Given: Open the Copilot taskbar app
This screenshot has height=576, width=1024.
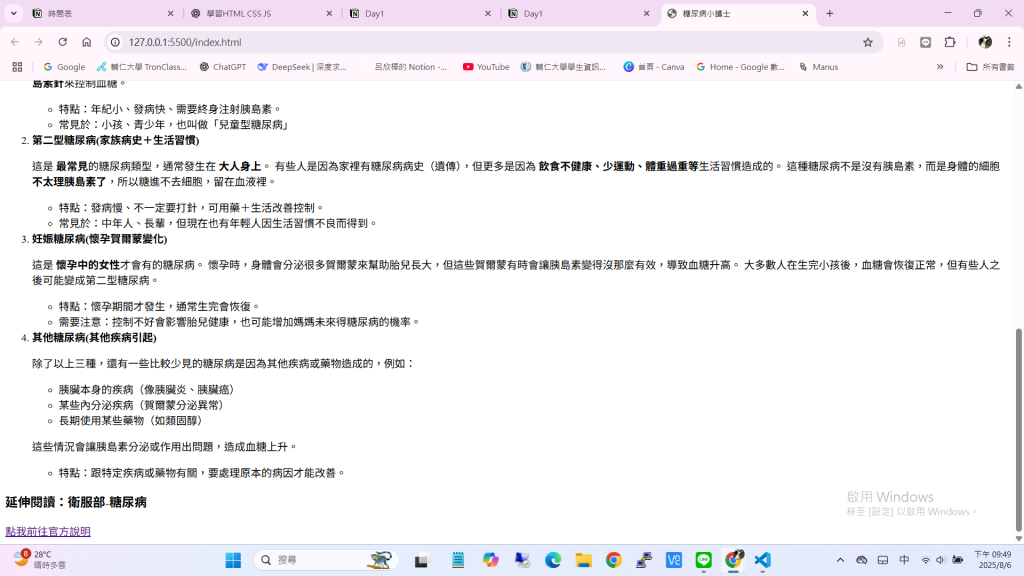Looking at the screenshot, I should pyautogui.click(x=490, y=560).
